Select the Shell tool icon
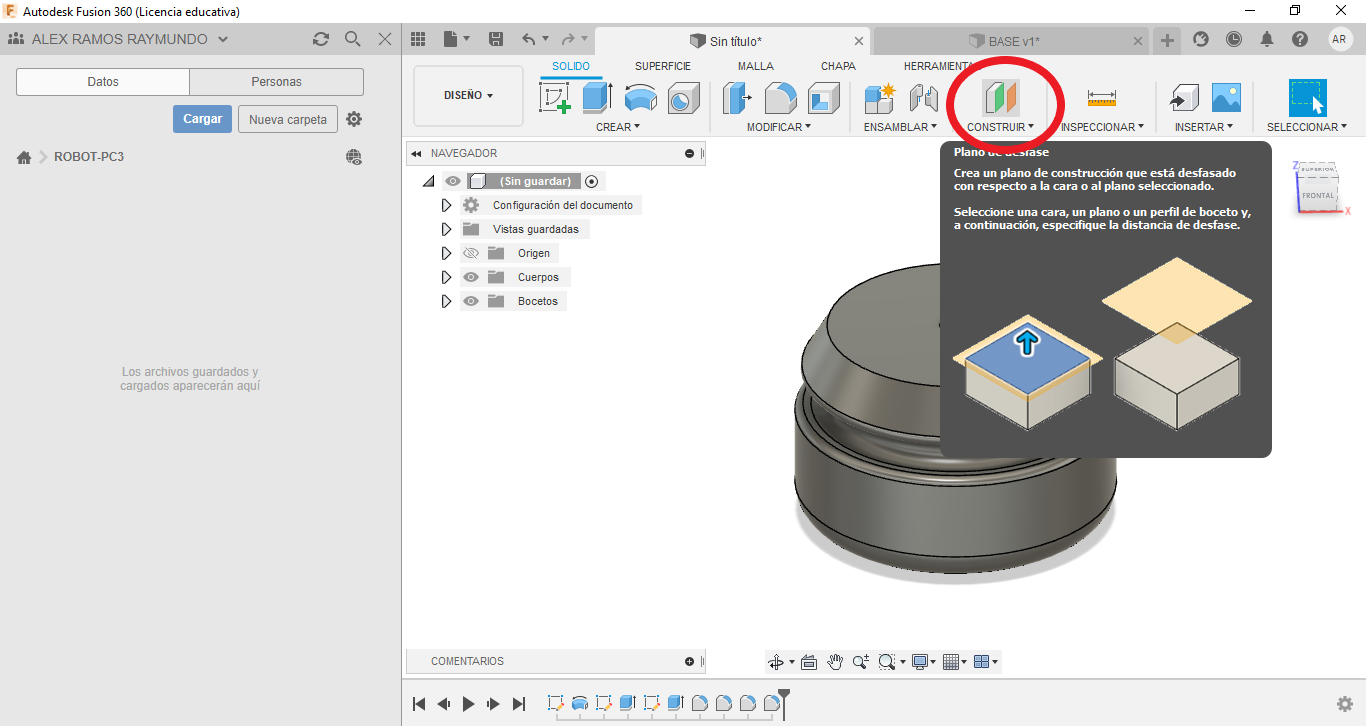Image resolution: width=1366 pixels, height=726 pixels. tap(824, 98)
